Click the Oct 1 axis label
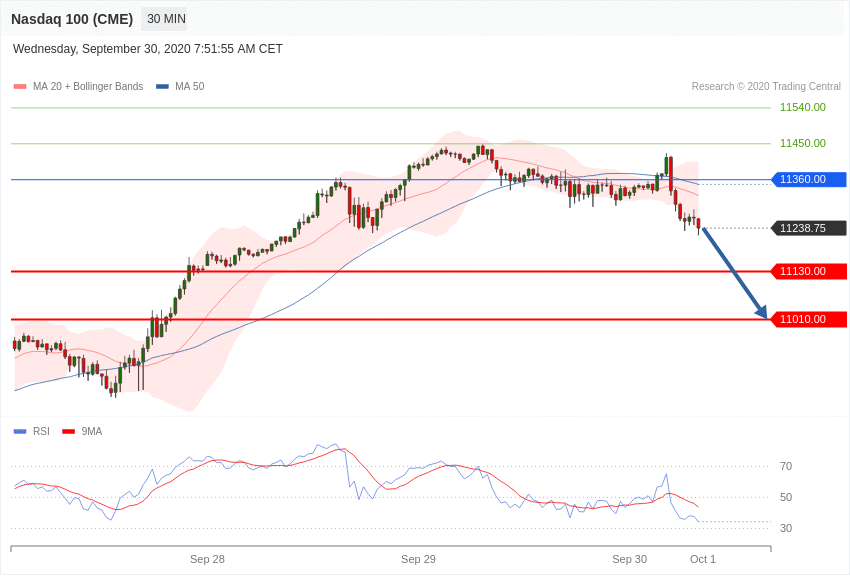850x576 pixels. point(703,559)
